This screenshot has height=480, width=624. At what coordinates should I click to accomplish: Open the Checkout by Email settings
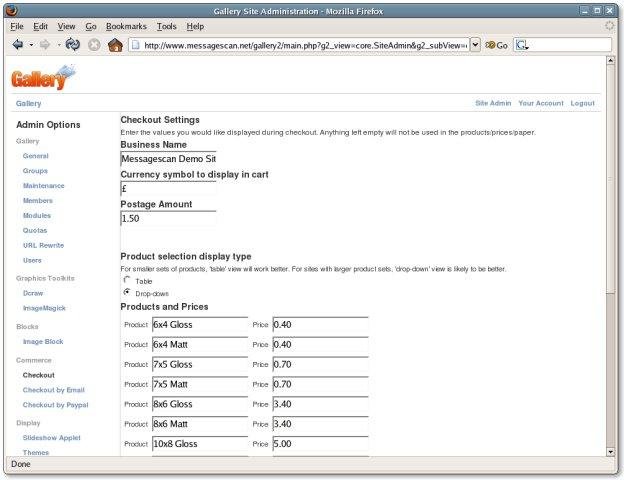point(53,390)
